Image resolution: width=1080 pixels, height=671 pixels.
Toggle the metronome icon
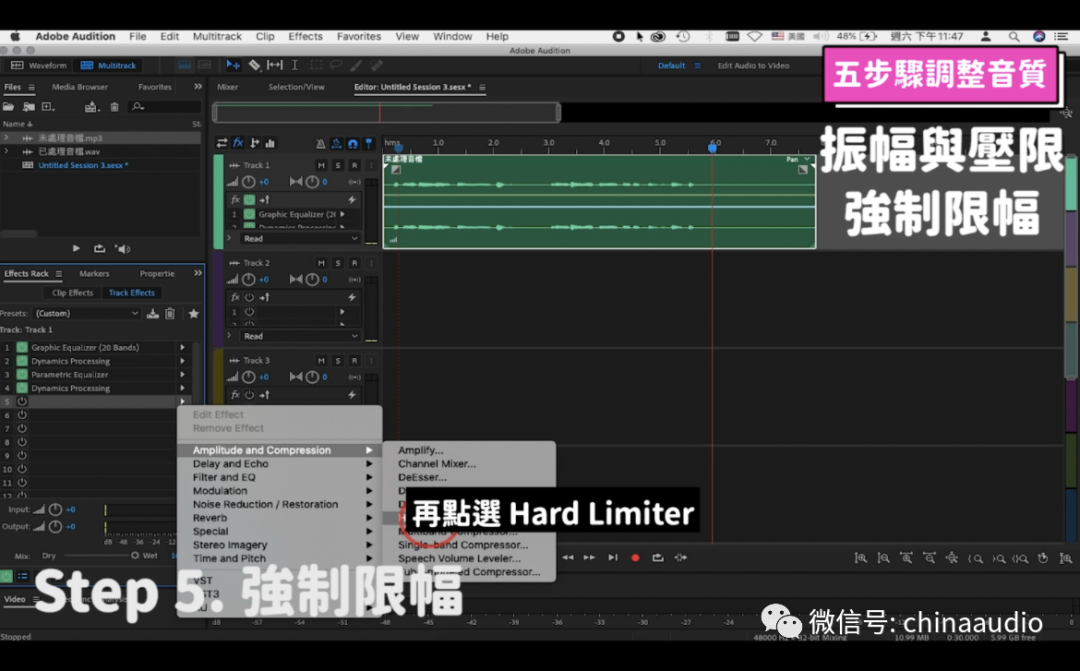pyautogui.click(x=320, y=143)
